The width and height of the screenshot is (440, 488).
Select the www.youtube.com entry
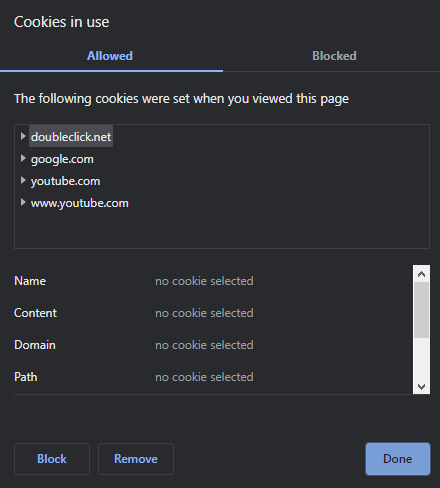tap(80, 203)
